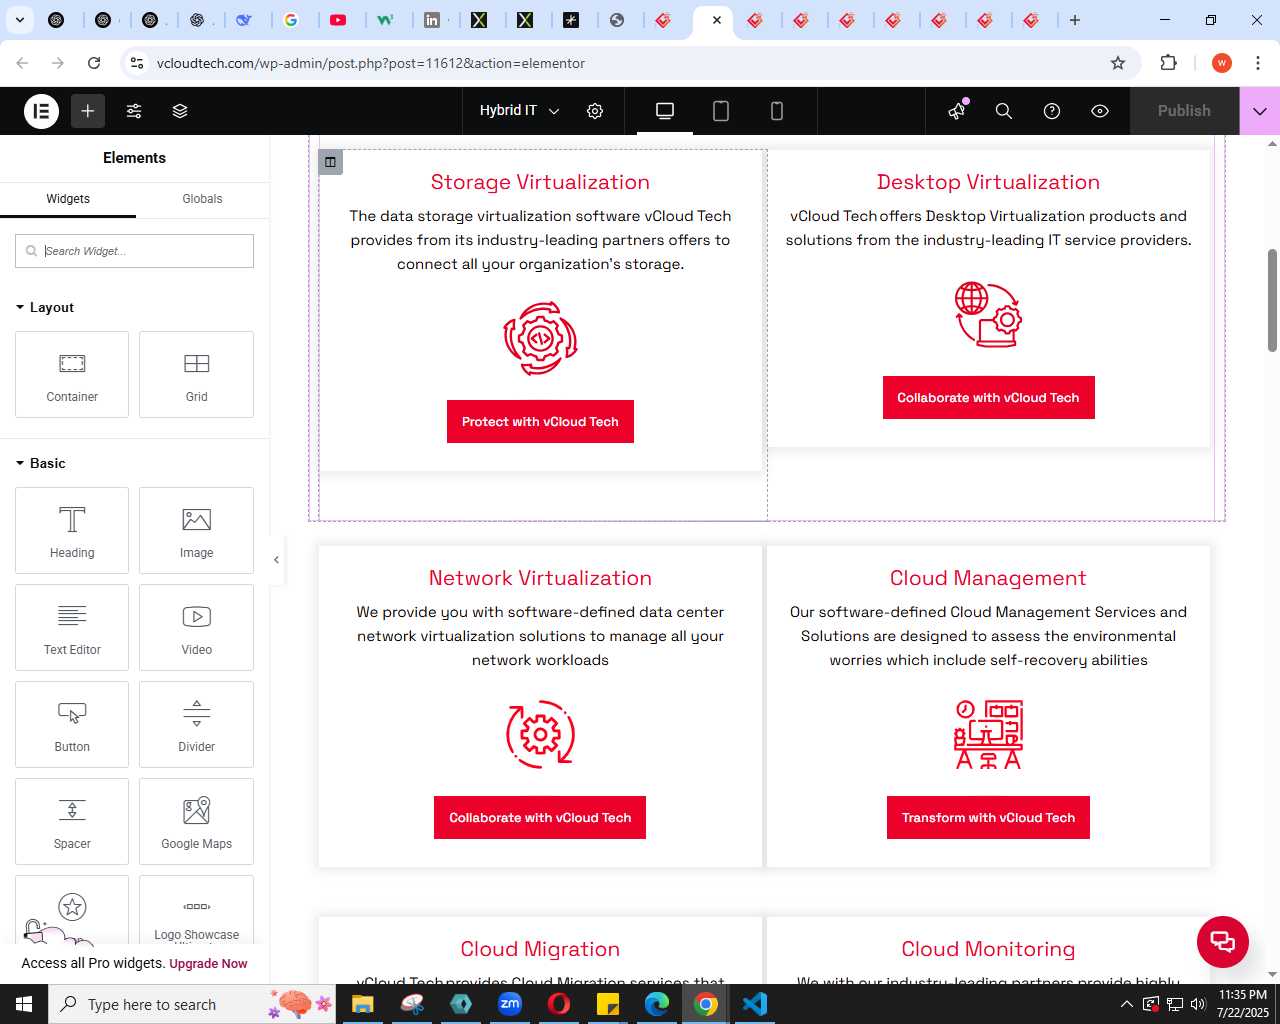Screen dimensions: 1280x1024
Task: Close the active browser tab
Action: point(717,20)
